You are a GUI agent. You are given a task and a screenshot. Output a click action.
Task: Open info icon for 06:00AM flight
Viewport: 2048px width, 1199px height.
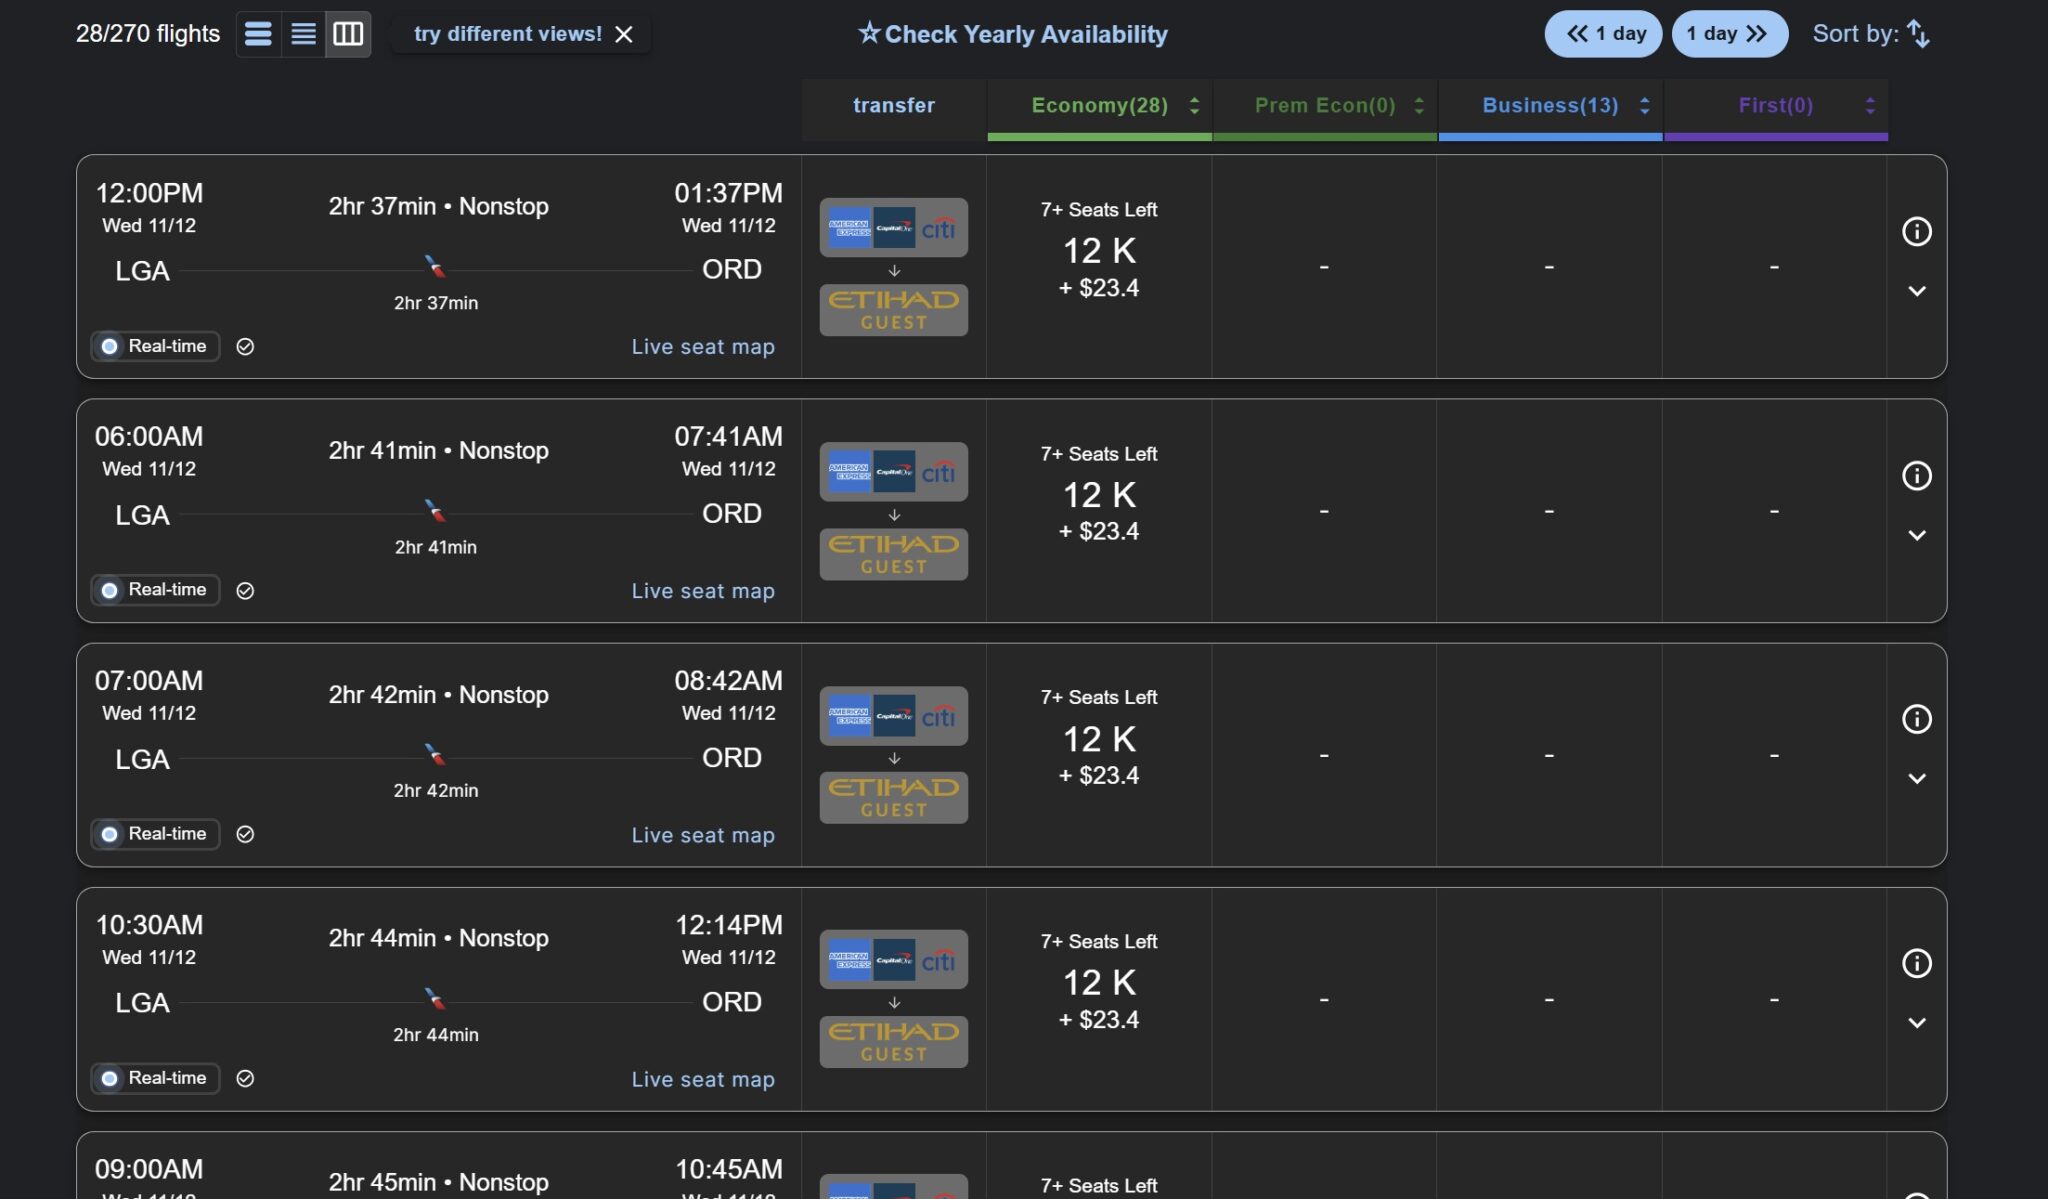coord(1916,476)
